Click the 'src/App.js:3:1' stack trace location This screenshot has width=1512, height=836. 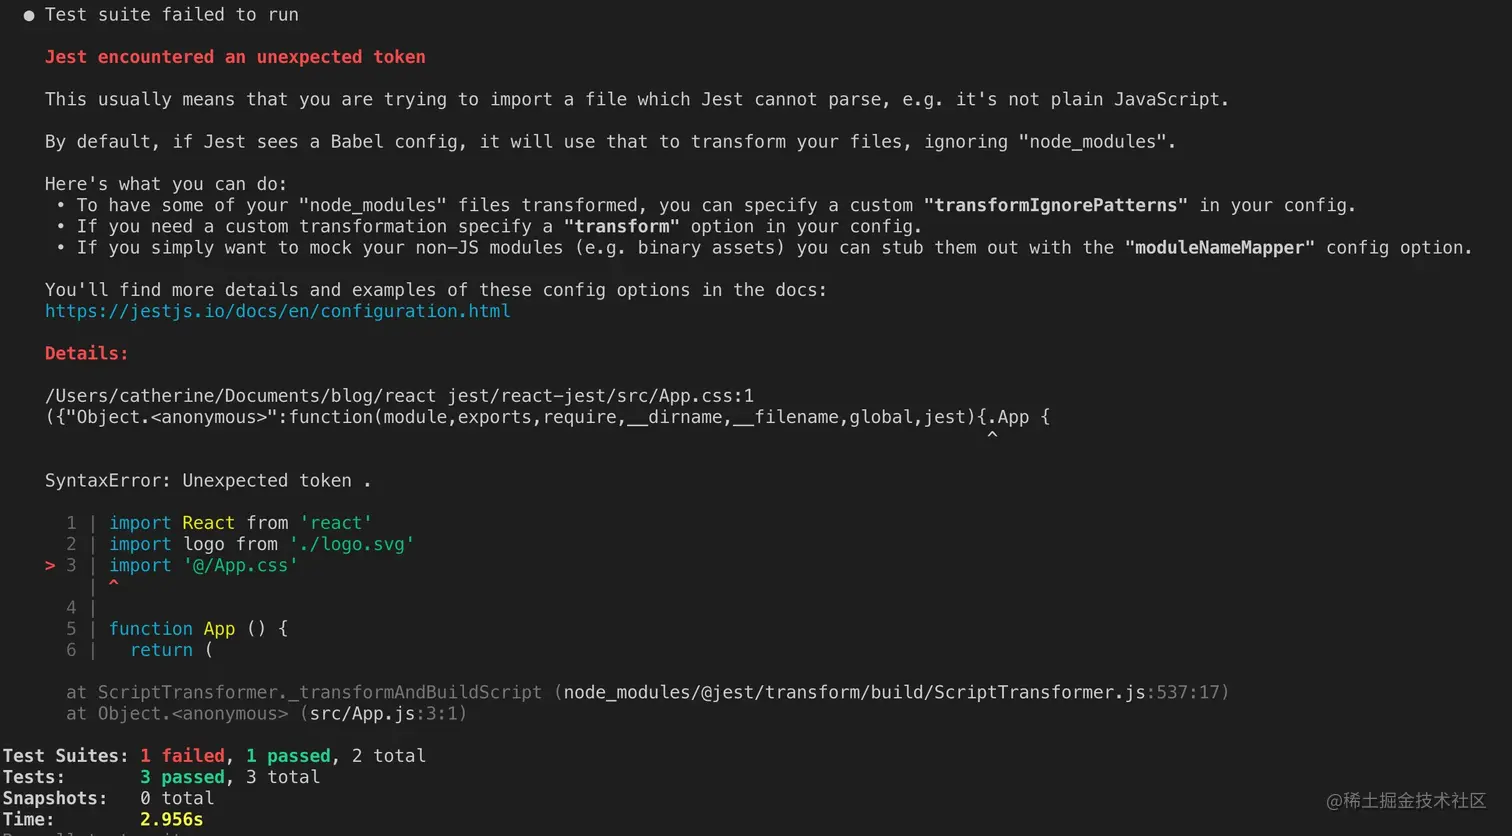click(x=383, y=713)
